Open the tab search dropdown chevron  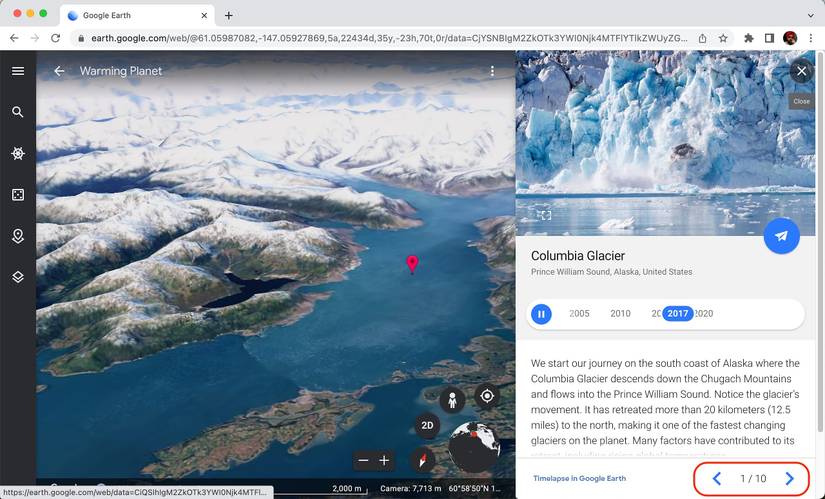[x=811, y=15]
